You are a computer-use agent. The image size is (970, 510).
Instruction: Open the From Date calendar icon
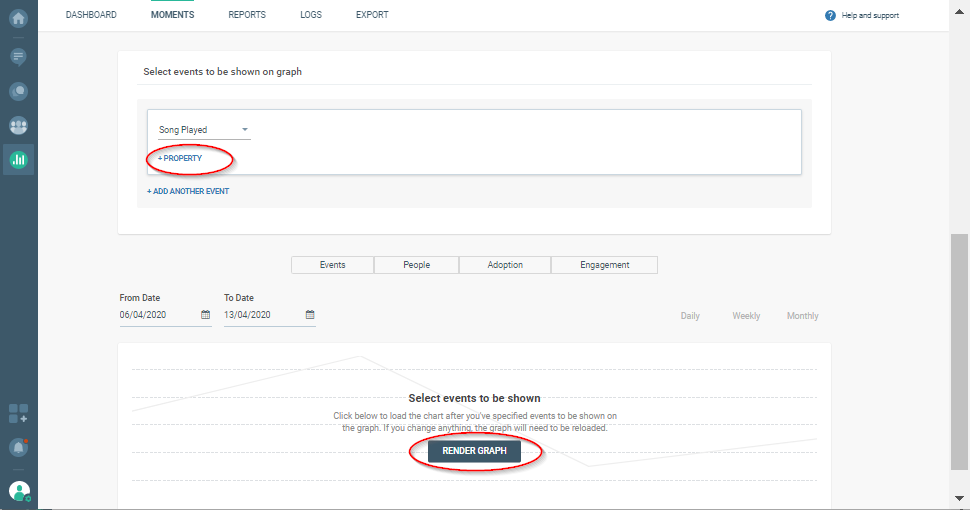click(205, 315)
